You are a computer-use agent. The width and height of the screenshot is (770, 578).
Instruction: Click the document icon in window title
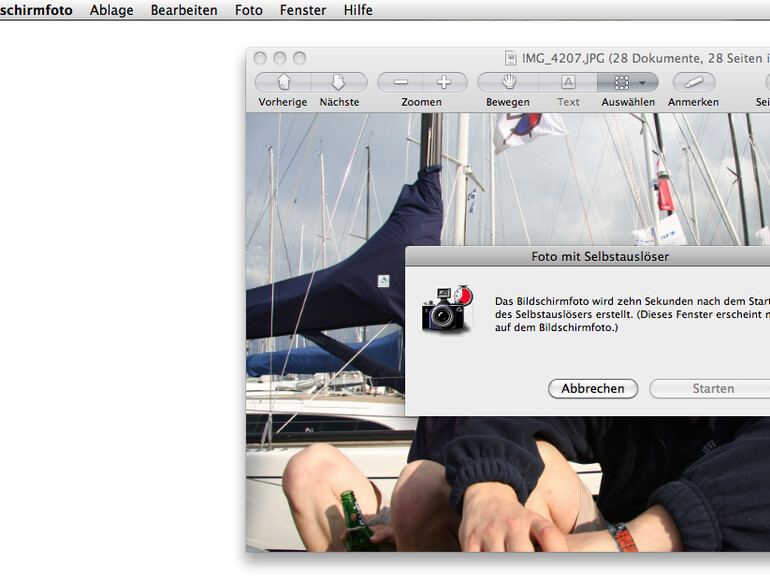tap(511, 58)
